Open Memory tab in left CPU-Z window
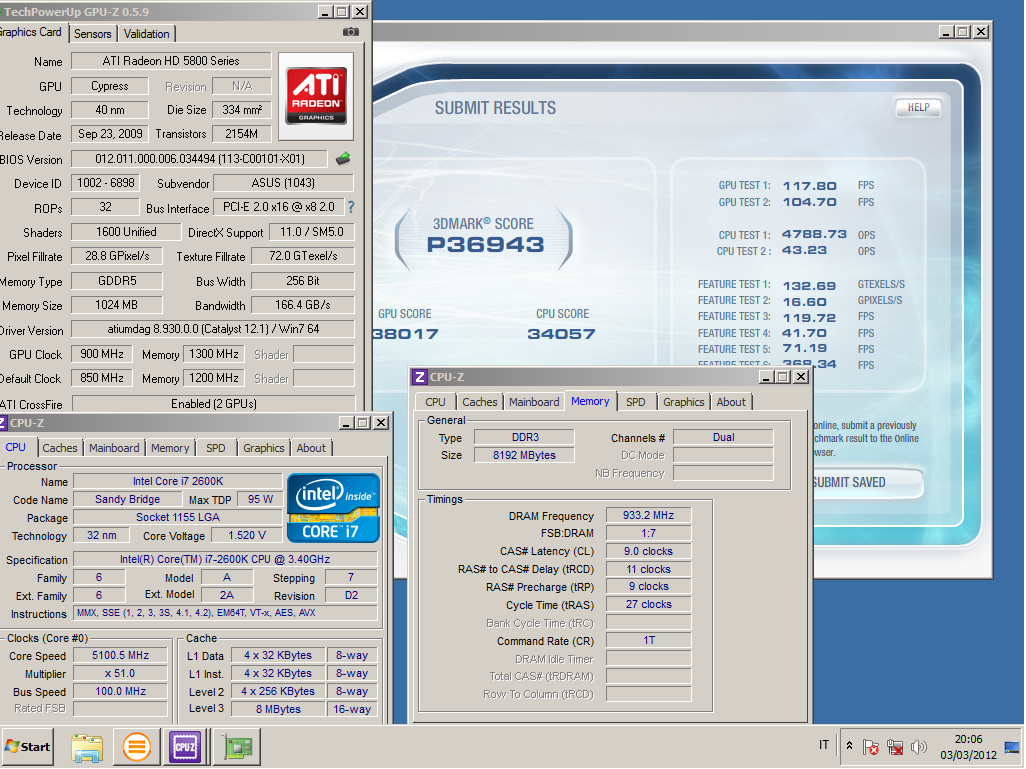This screenshot has height=769, width=1026. [170, 448]
